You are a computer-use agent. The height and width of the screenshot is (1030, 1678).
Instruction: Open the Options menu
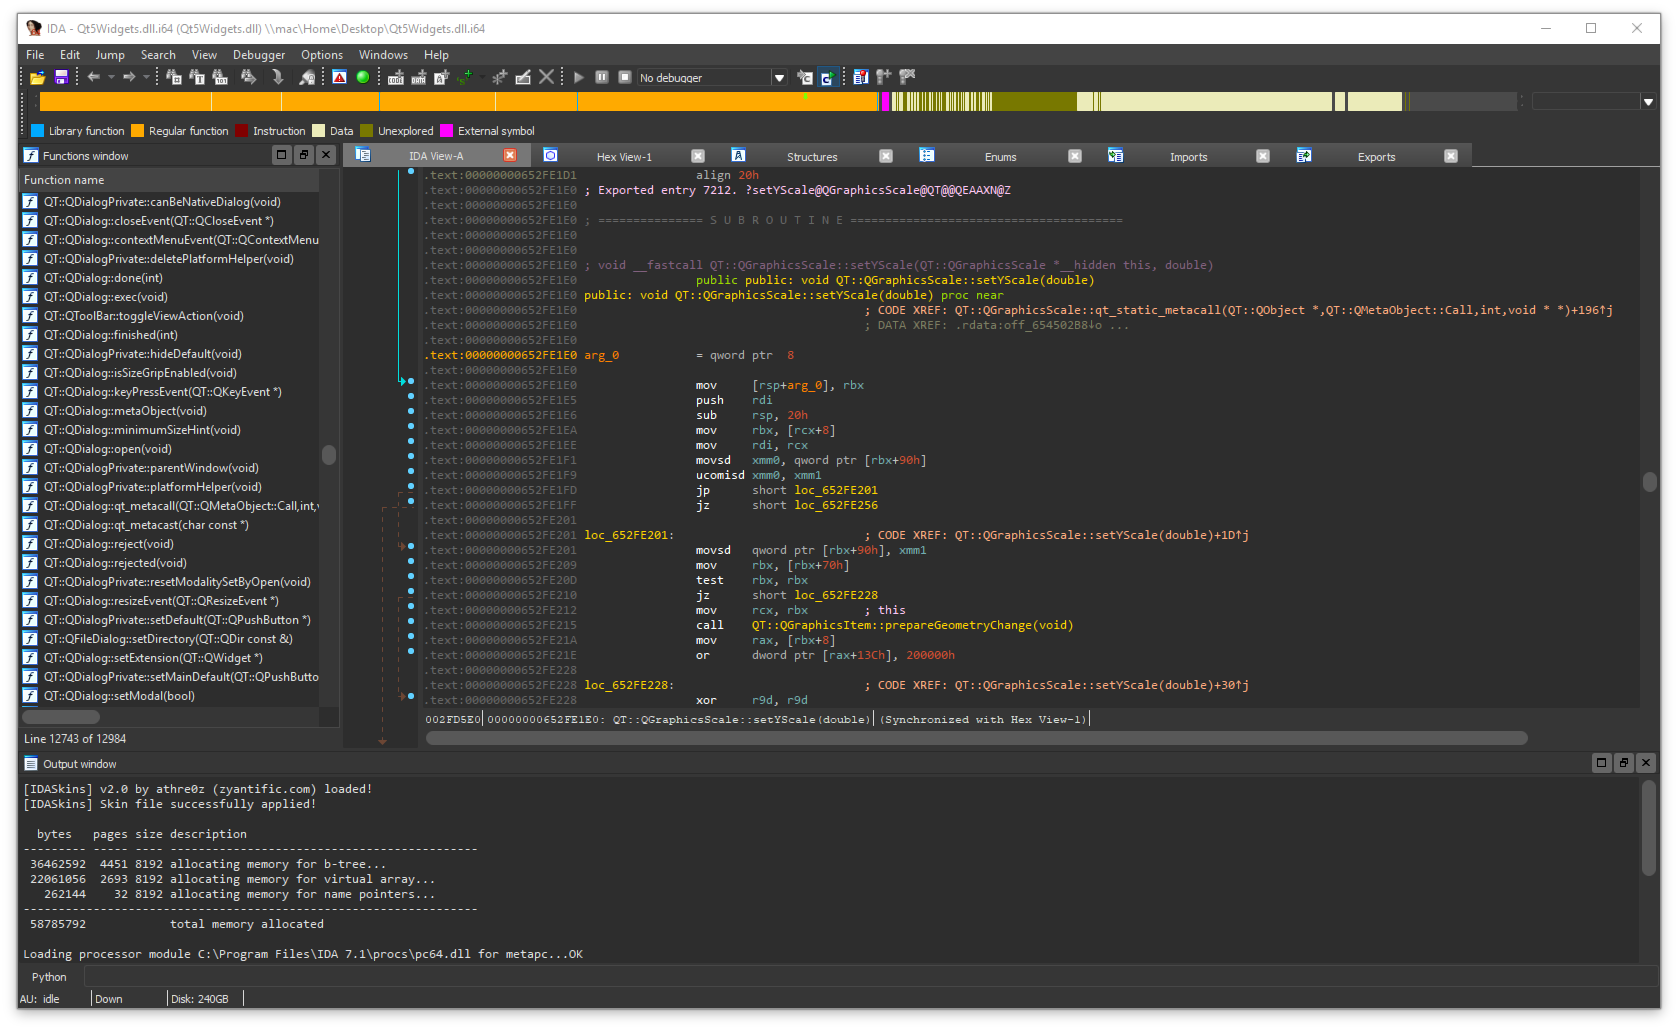(x=322, y=55)
